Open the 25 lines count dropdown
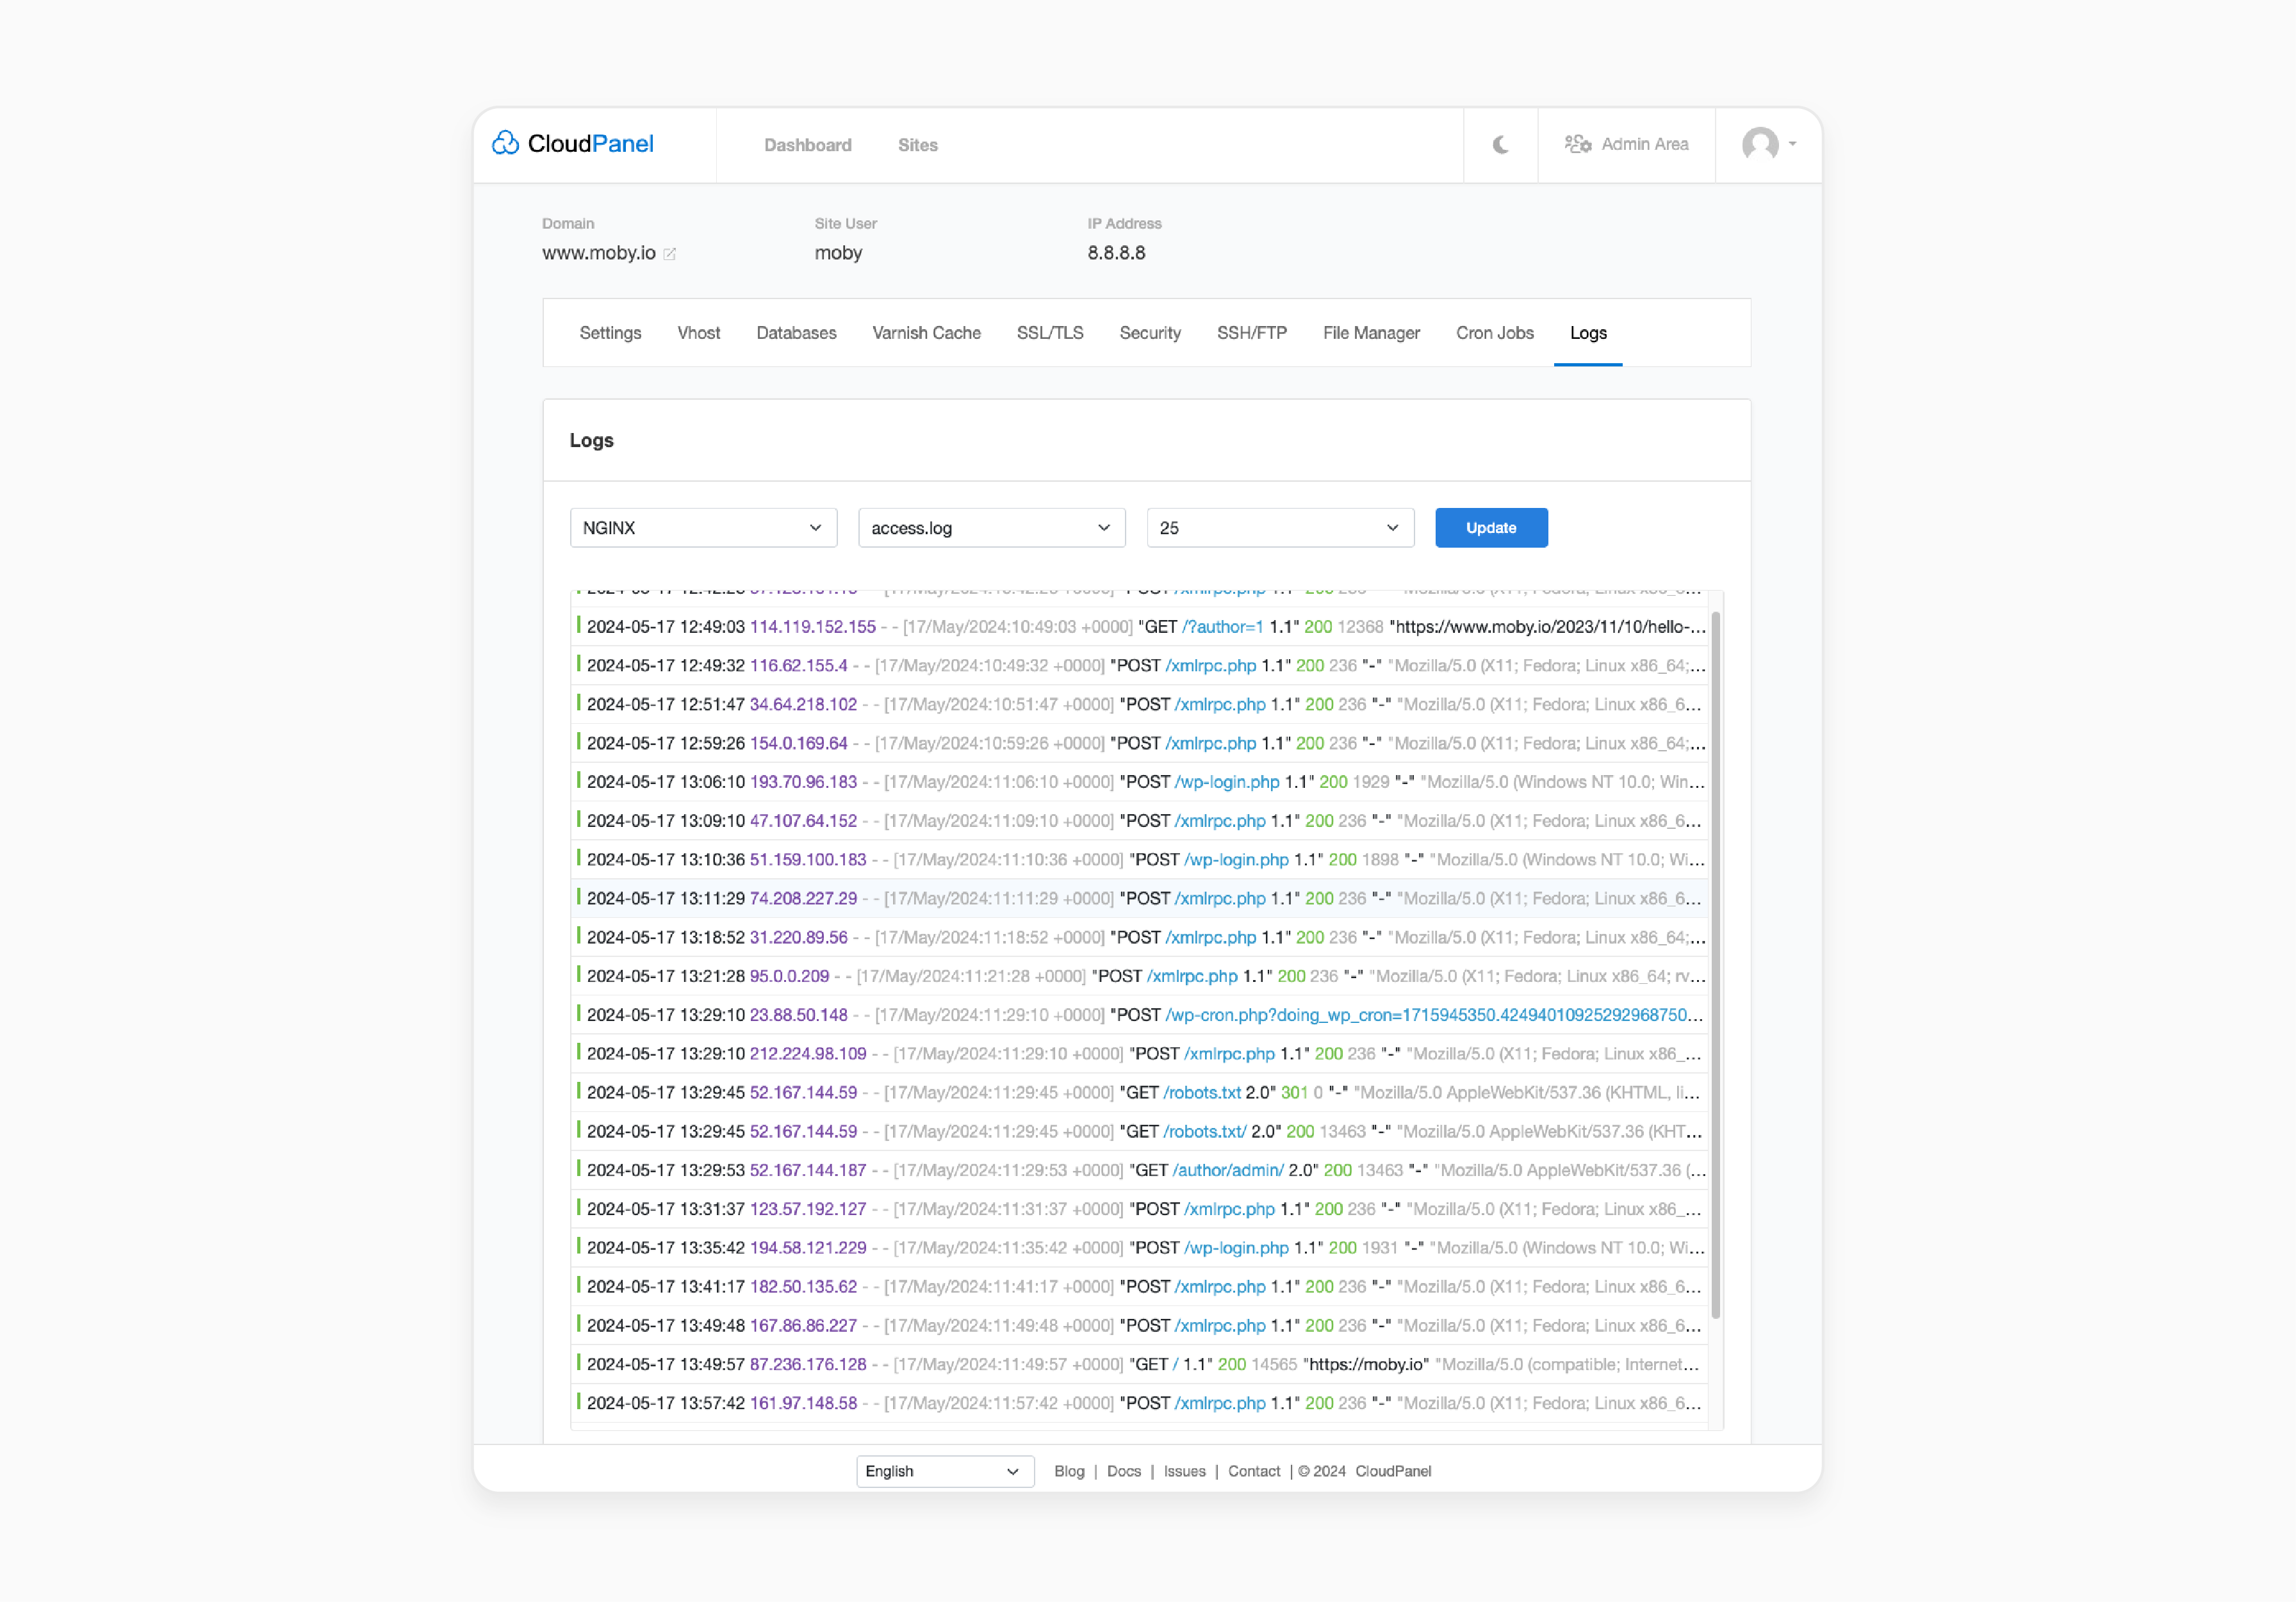Screen dimensions: 2296x1602 [x=1280, y=528]
